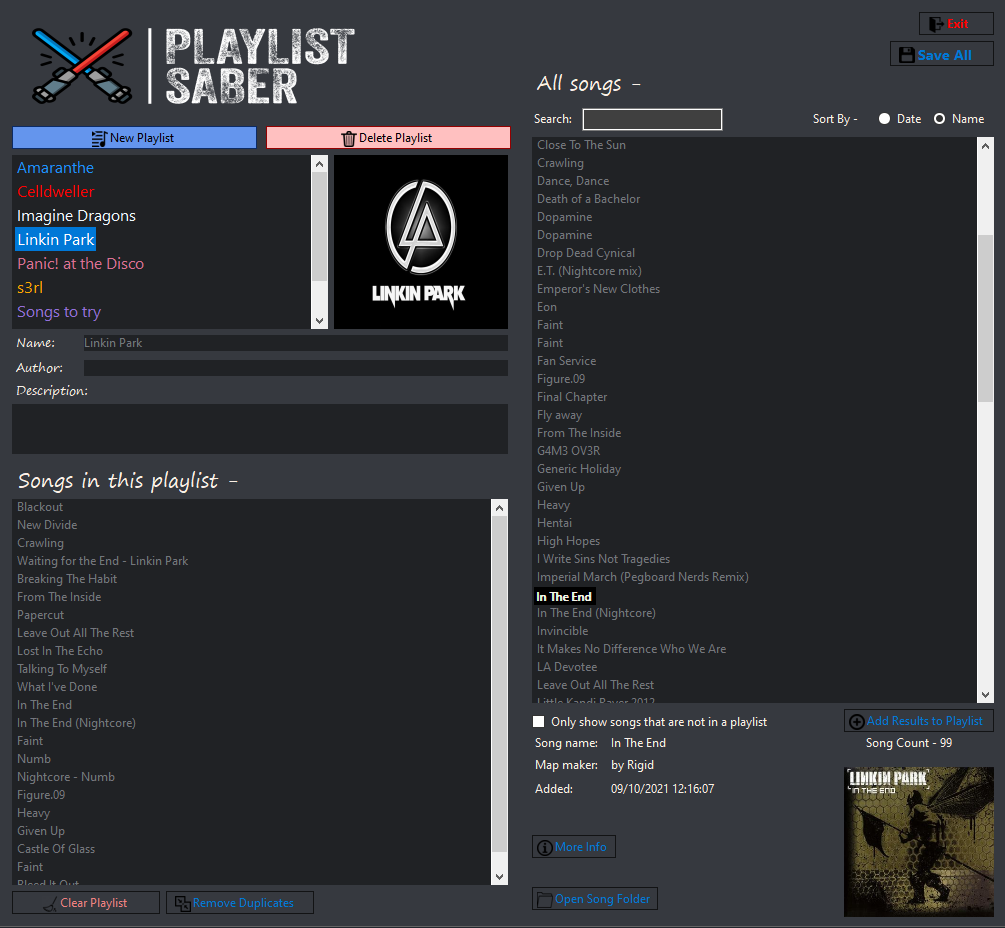Select Close To The Sun in All songs
This screenshot has height=928, width=1005.
click(581, 145)
